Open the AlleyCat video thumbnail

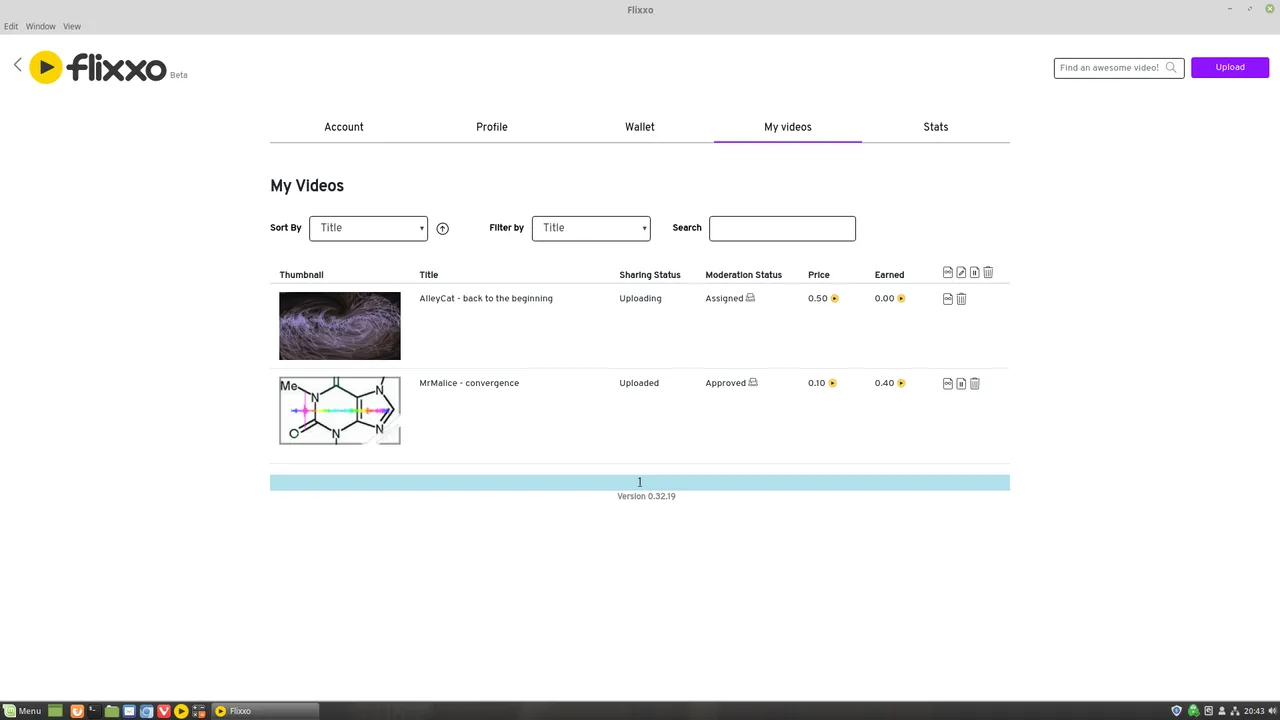pyautogui.click(x=340, y=326)
